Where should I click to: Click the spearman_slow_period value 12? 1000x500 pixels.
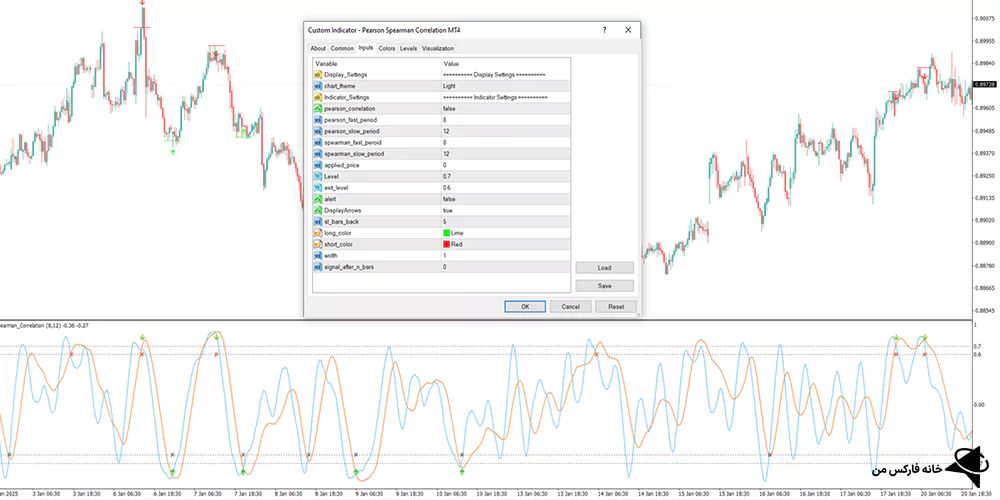[446, 154]
